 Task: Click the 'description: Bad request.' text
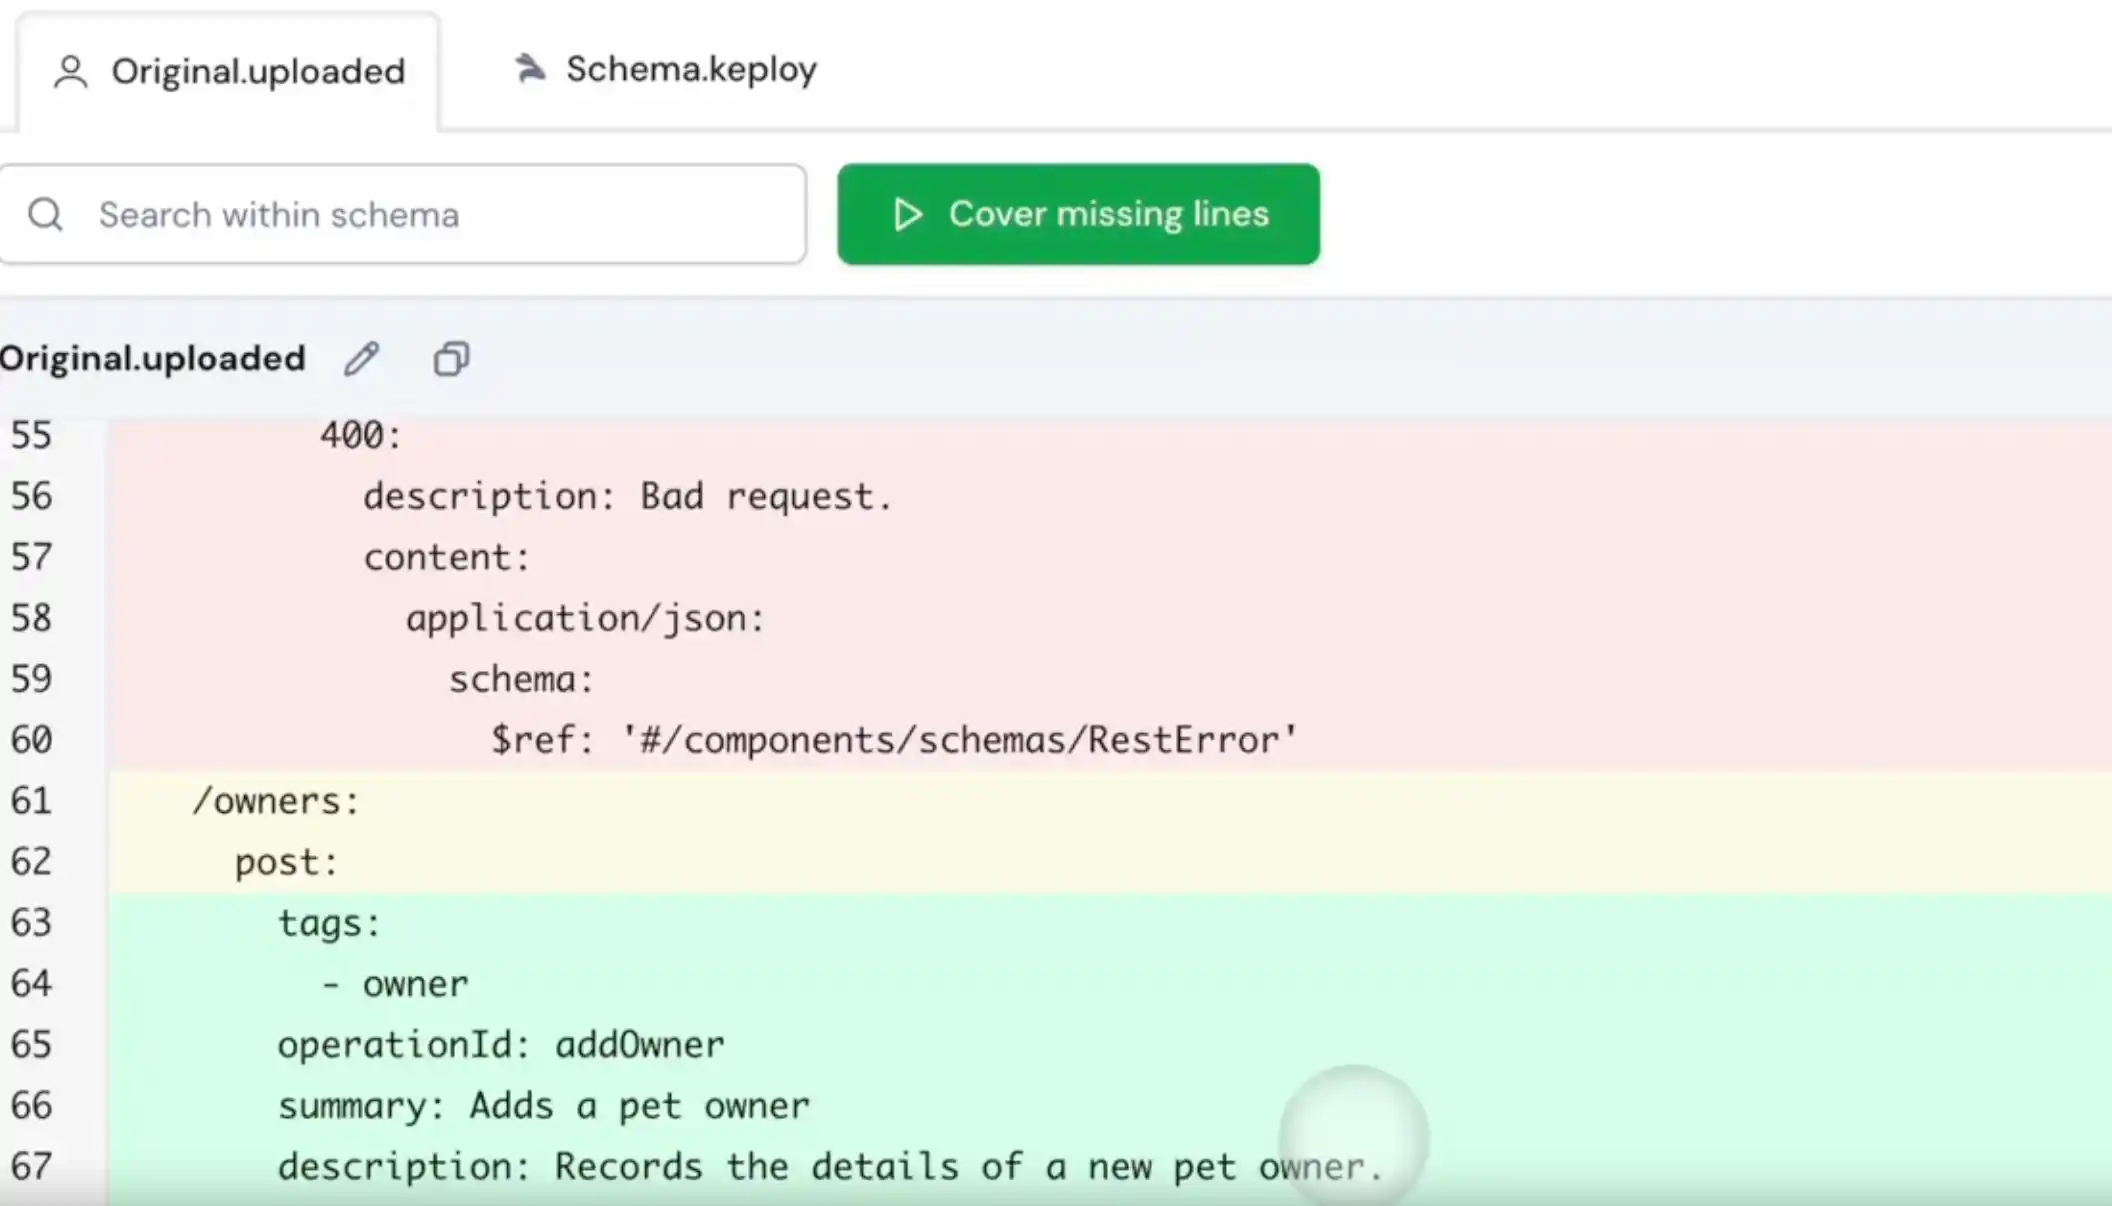[627, 496]
